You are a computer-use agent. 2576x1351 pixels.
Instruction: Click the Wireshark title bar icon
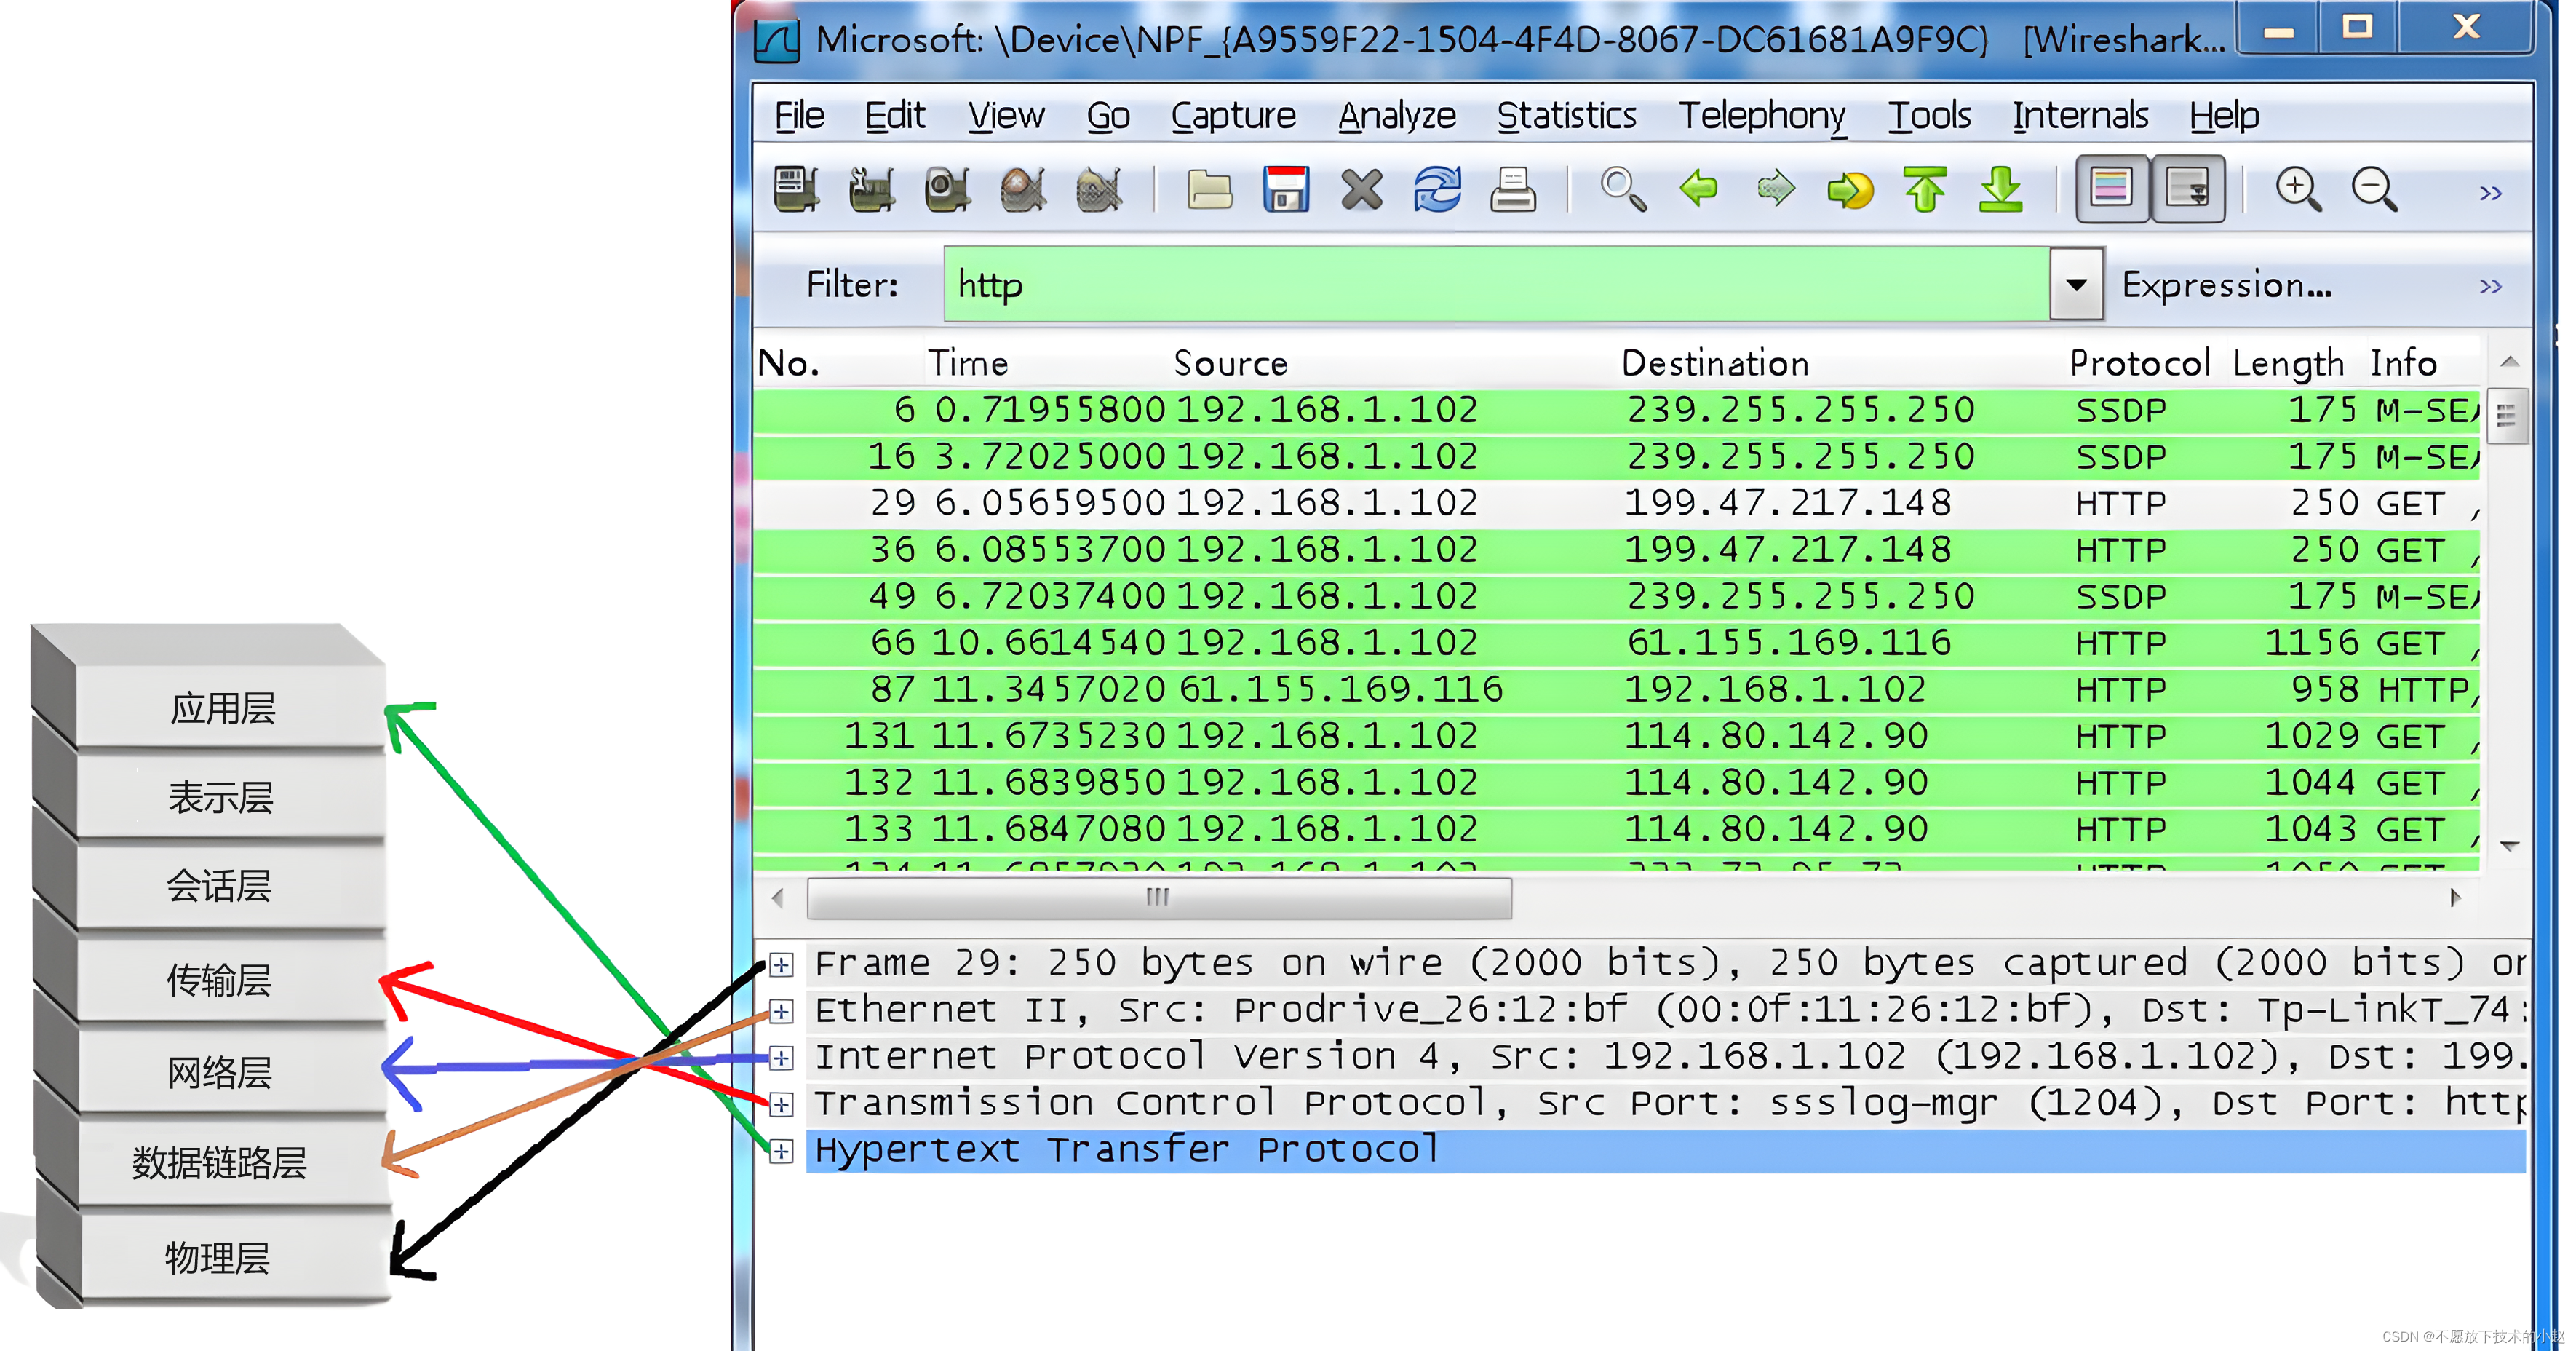[x=776, y=41]
